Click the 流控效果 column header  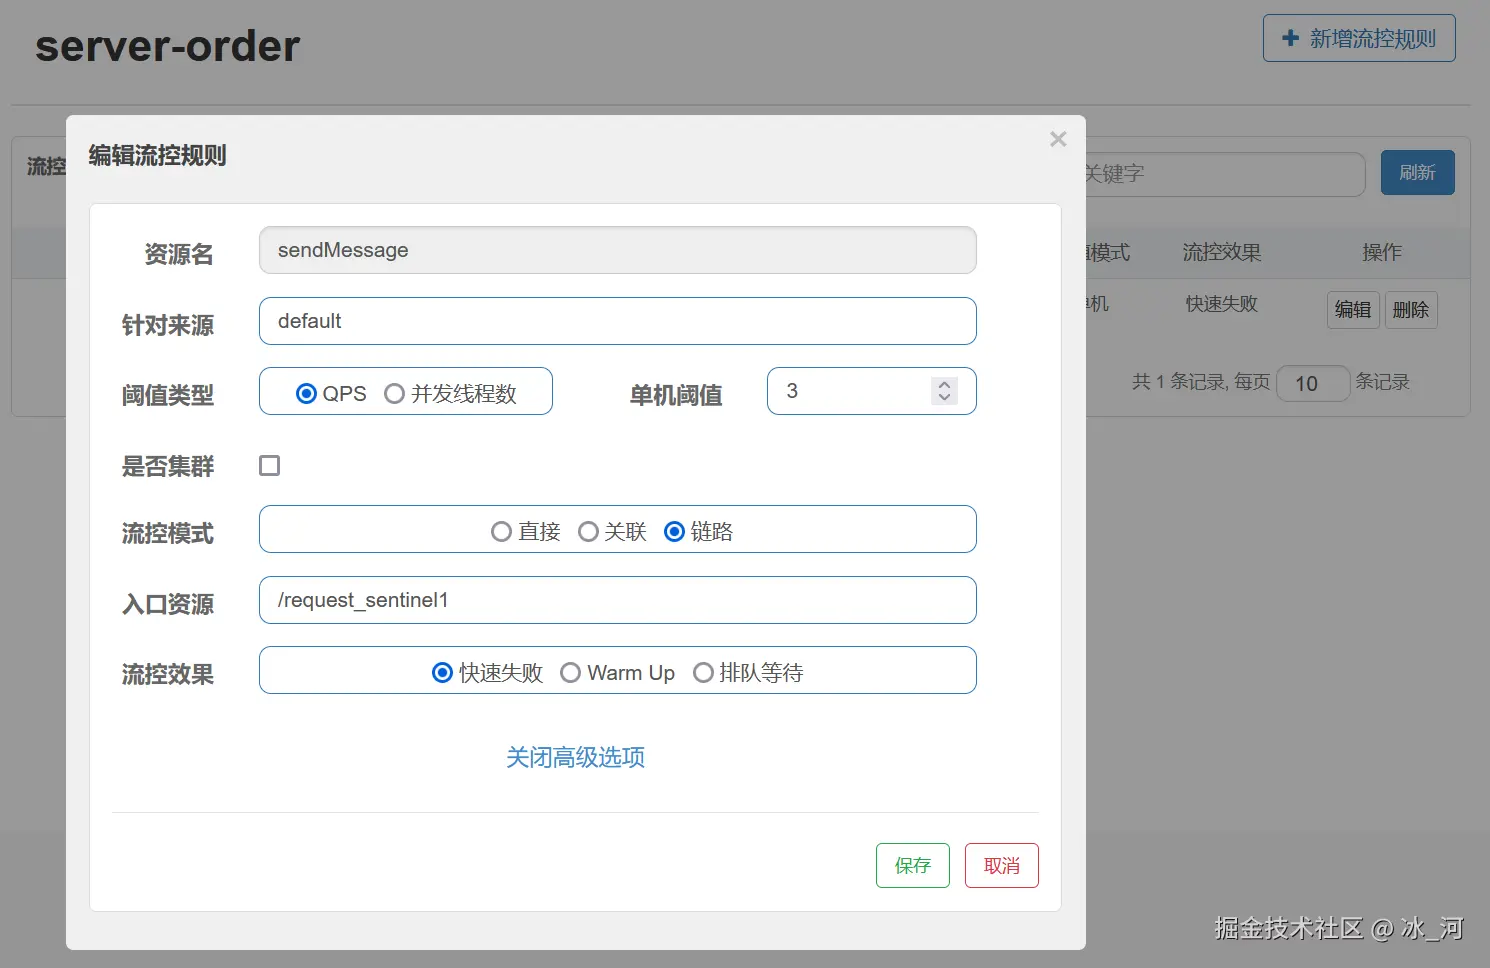click(1222, 252)
